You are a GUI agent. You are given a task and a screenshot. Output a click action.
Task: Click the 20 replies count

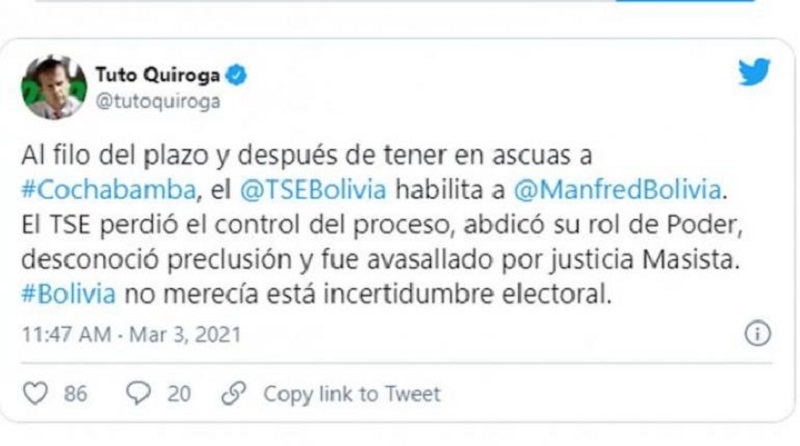[179, 394]
